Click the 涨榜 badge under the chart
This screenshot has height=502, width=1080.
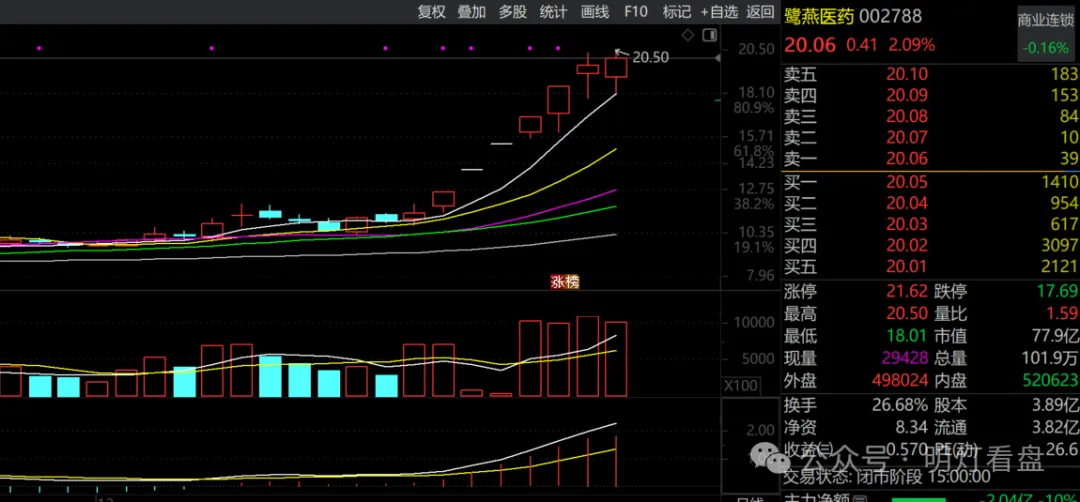(x=564, y=281)
